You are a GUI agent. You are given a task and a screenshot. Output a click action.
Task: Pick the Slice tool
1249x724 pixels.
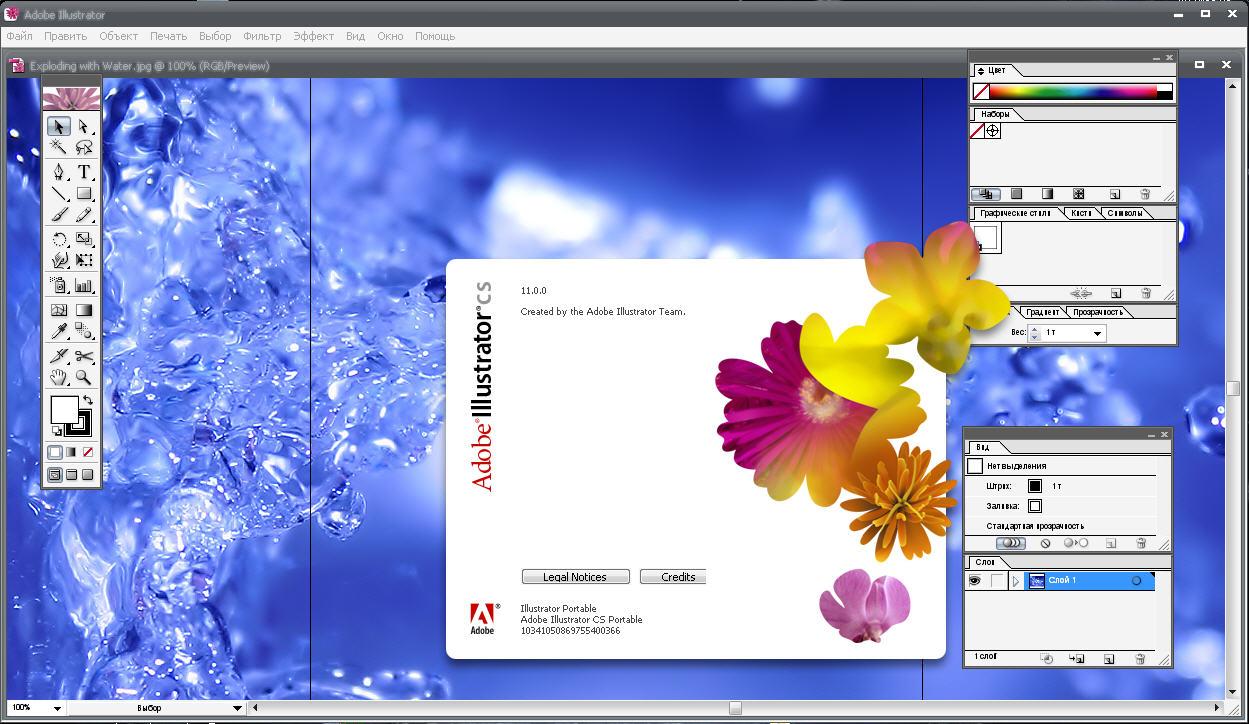(x=59, y=356)
